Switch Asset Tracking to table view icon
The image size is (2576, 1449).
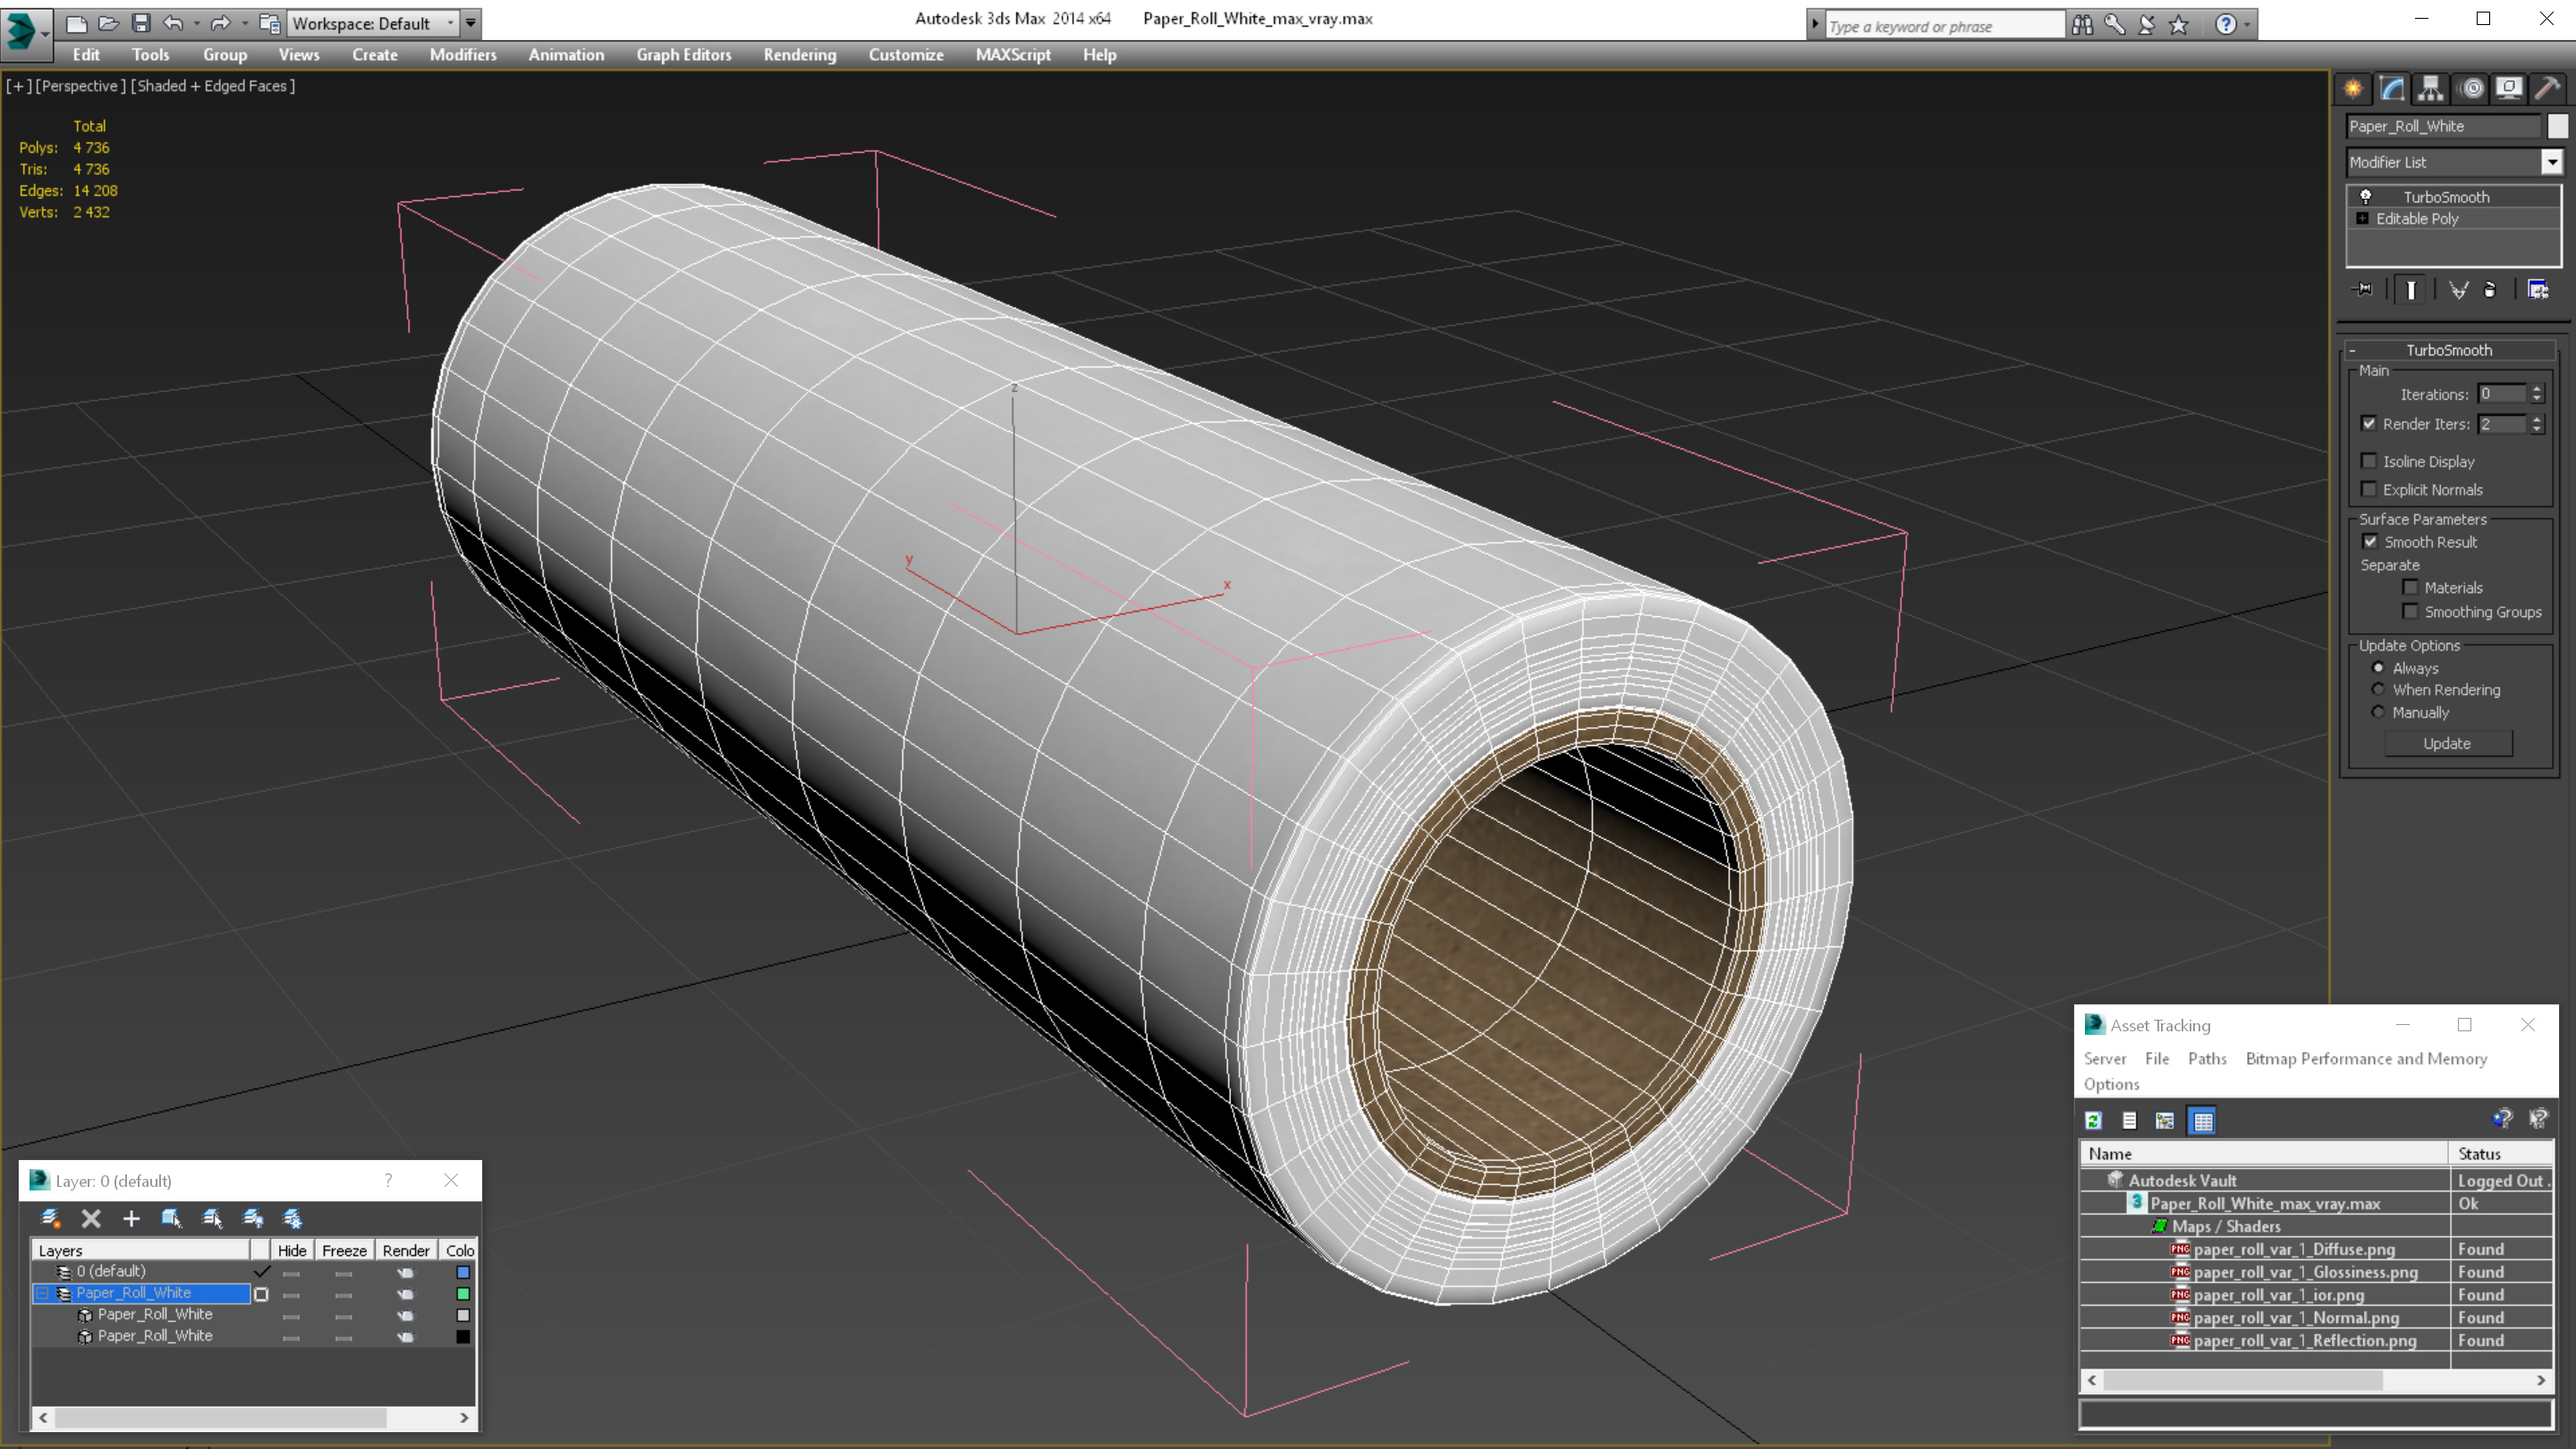pos(2203,1121)
